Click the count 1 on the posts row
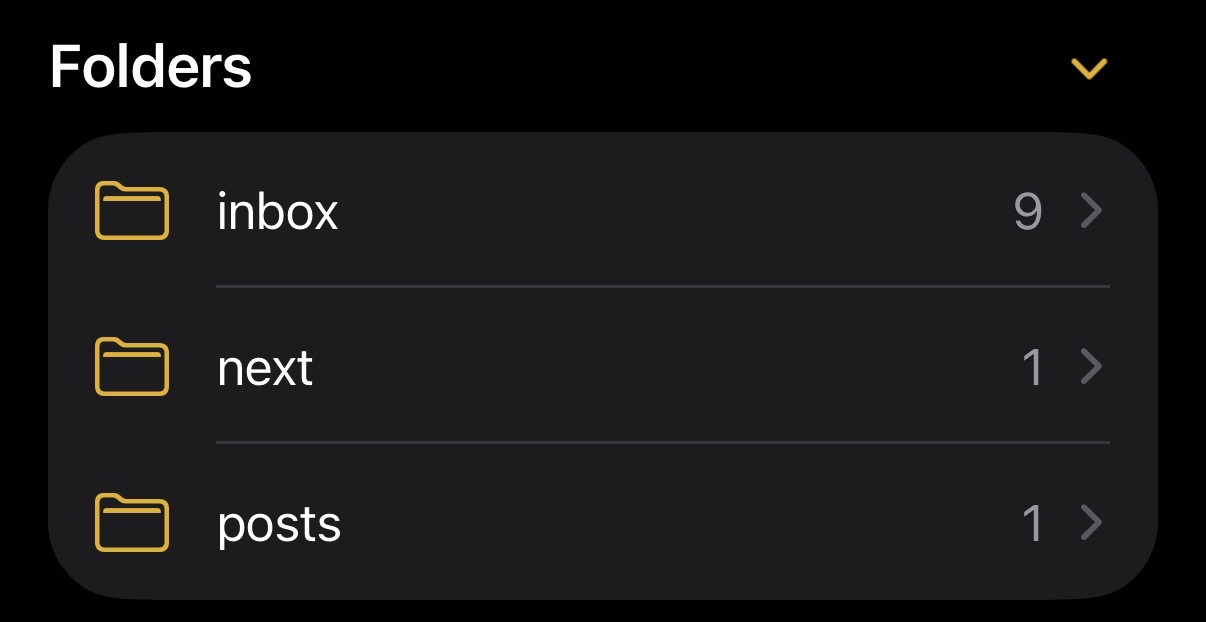 pyautogui.click(x=1033, y=523)
